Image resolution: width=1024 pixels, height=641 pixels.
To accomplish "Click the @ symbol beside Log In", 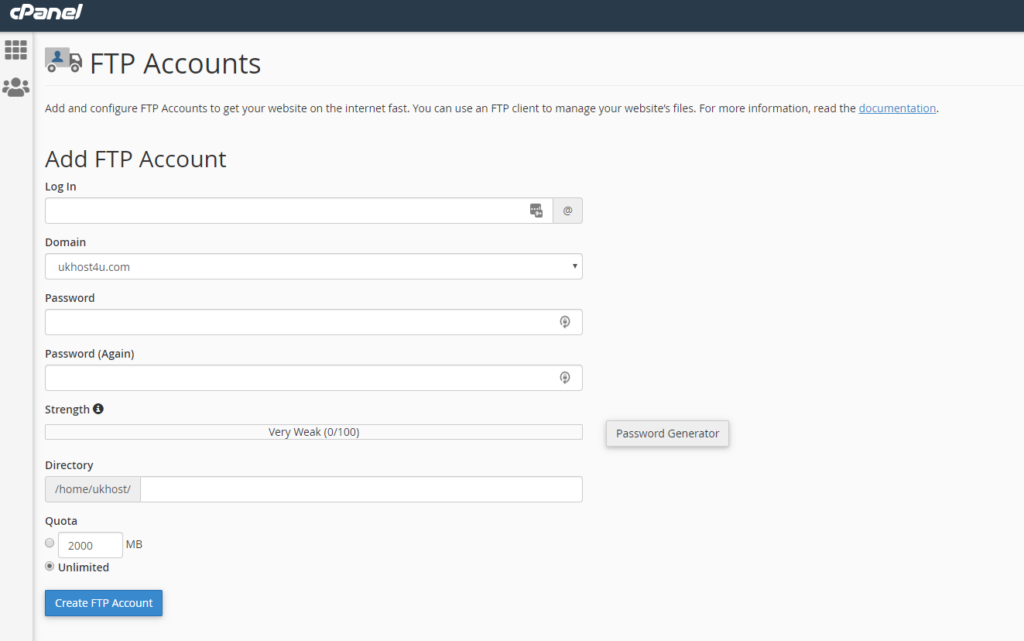I will [568, 211].
